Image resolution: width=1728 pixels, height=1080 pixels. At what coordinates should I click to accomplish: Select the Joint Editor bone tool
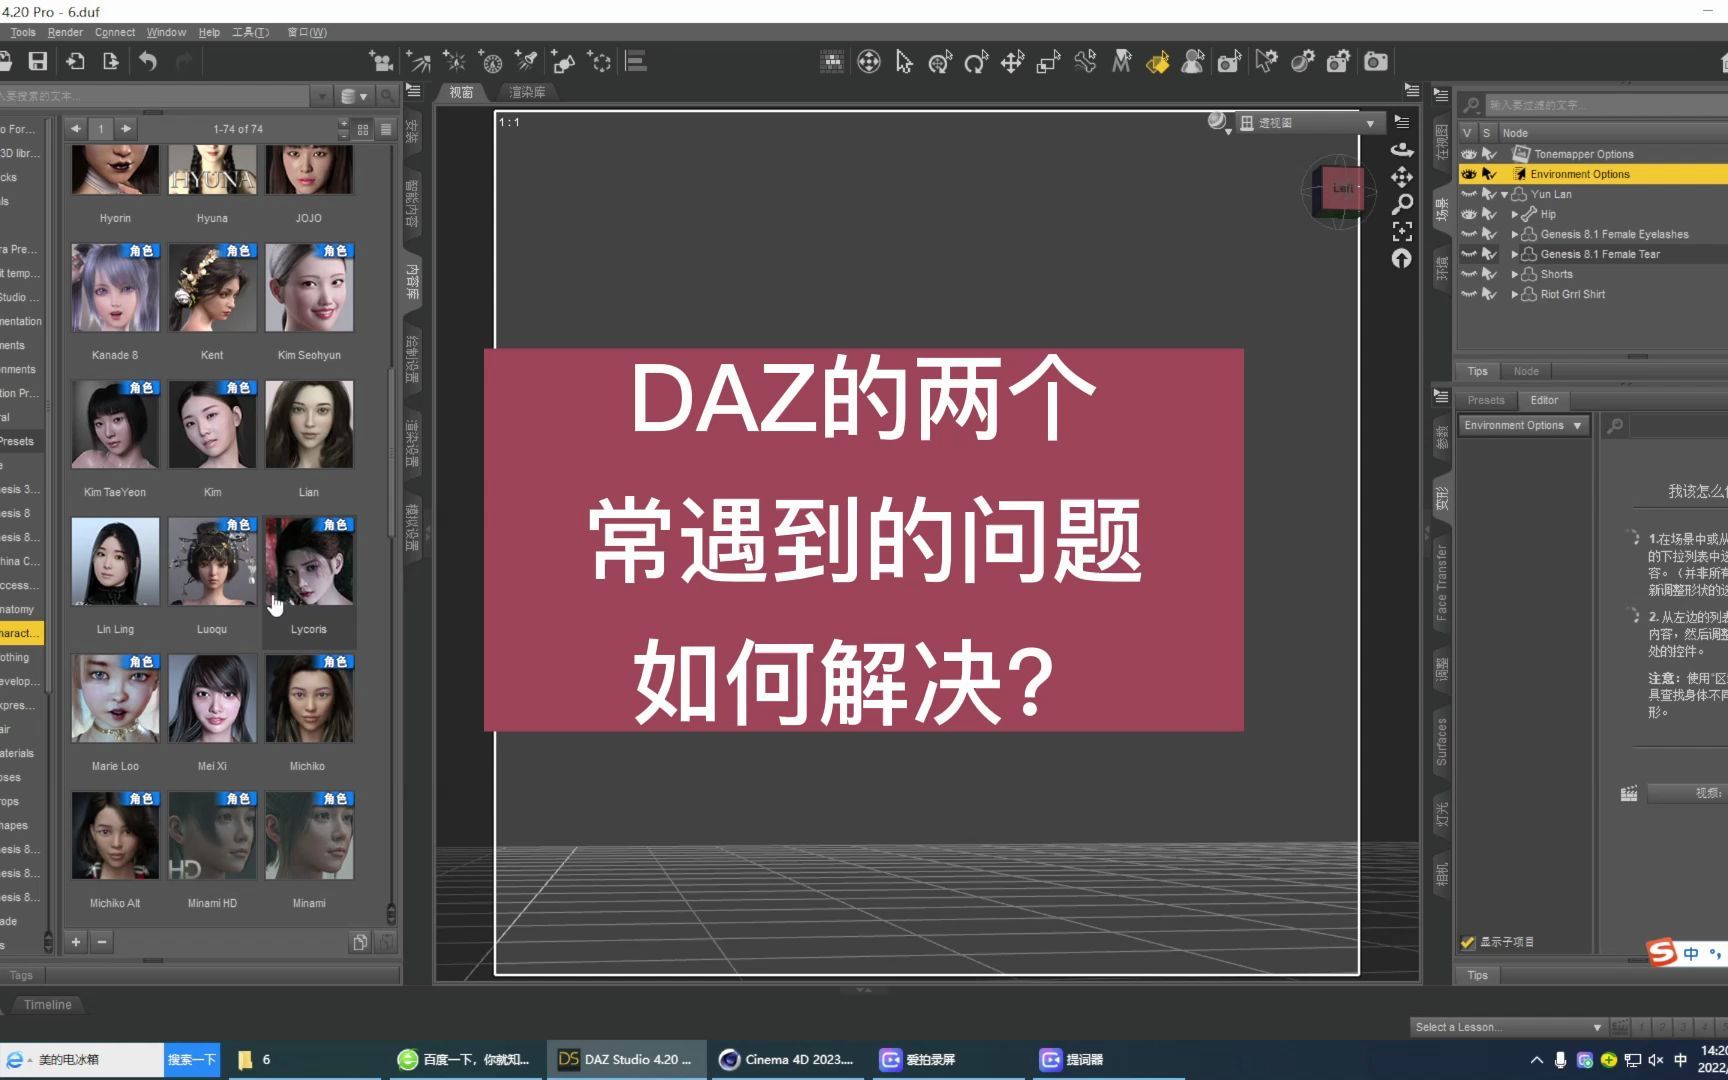click(x=1085, y=62)
